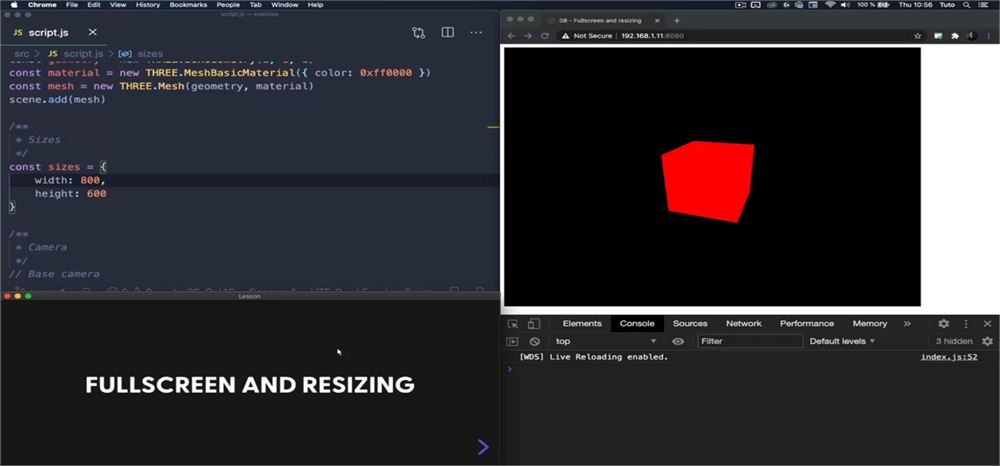Open the sizes symbol breadcrumb
Viewport: 1000px width, 466px height.
tap(142, 54)
